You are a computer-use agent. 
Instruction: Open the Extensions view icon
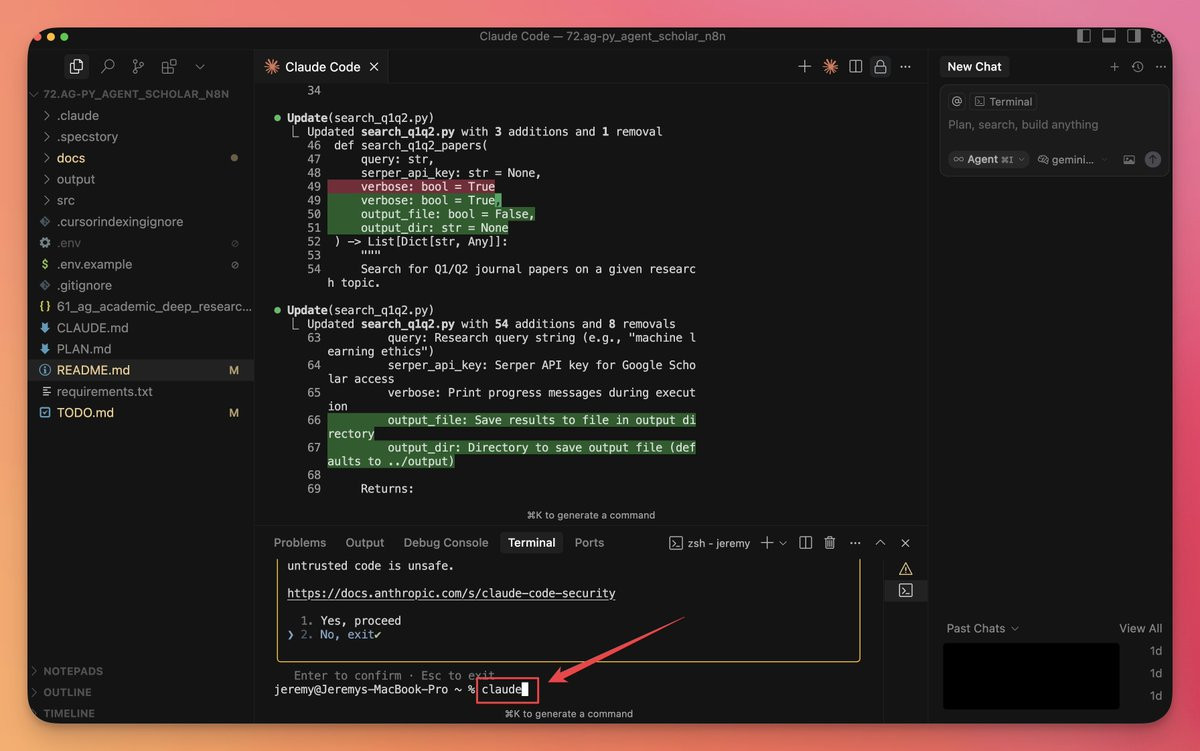(169, 66)
